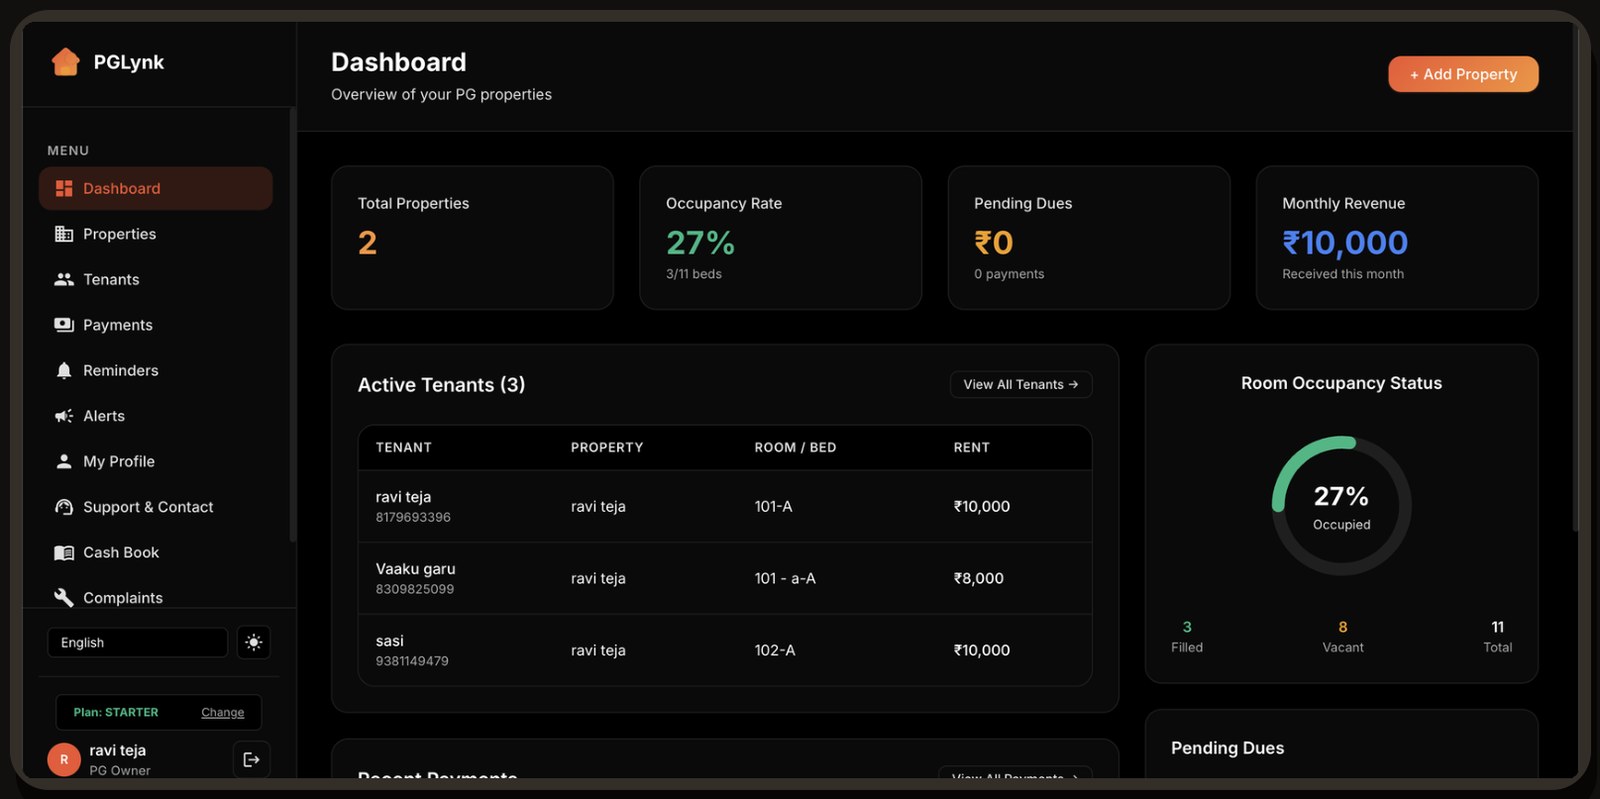Viewport: 1600px width, 799px height.
Task: Select Payments in the sidebar menu
Action: tap(156, 325)
